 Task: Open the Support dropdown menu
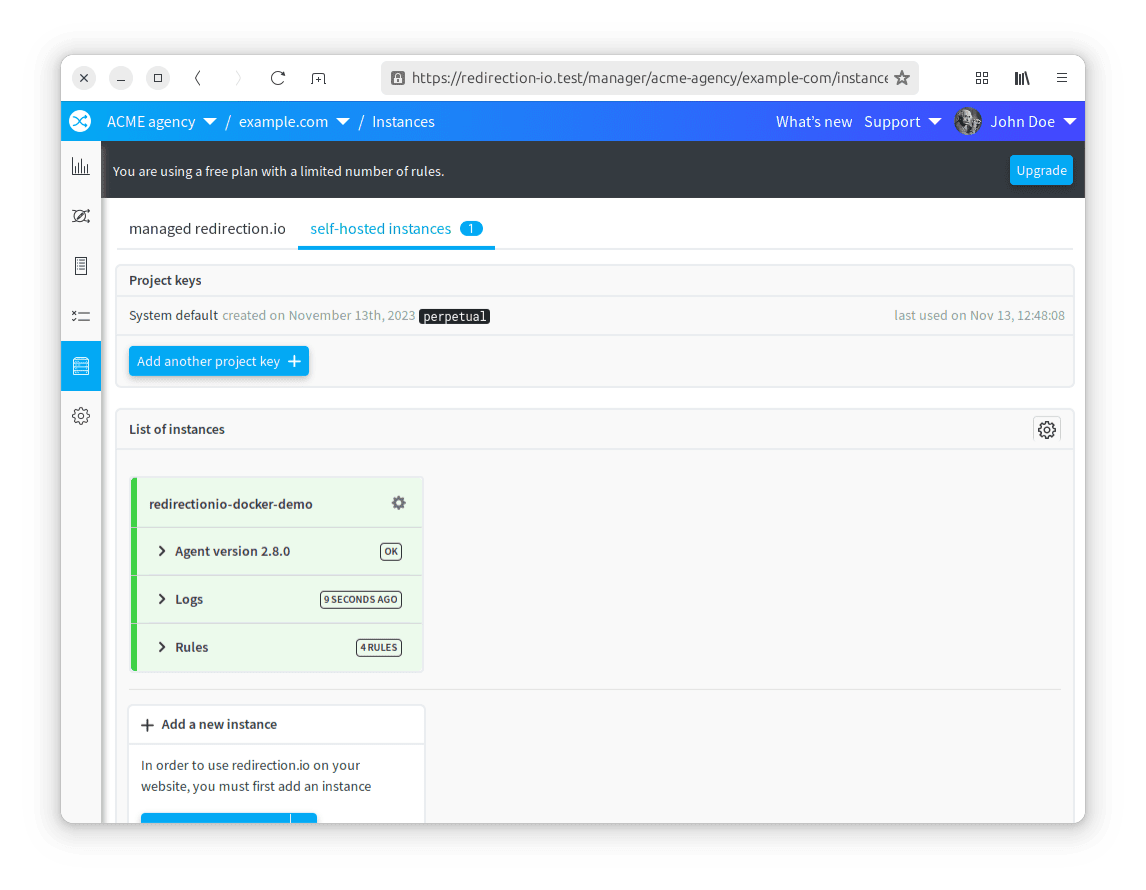(902, 121)
